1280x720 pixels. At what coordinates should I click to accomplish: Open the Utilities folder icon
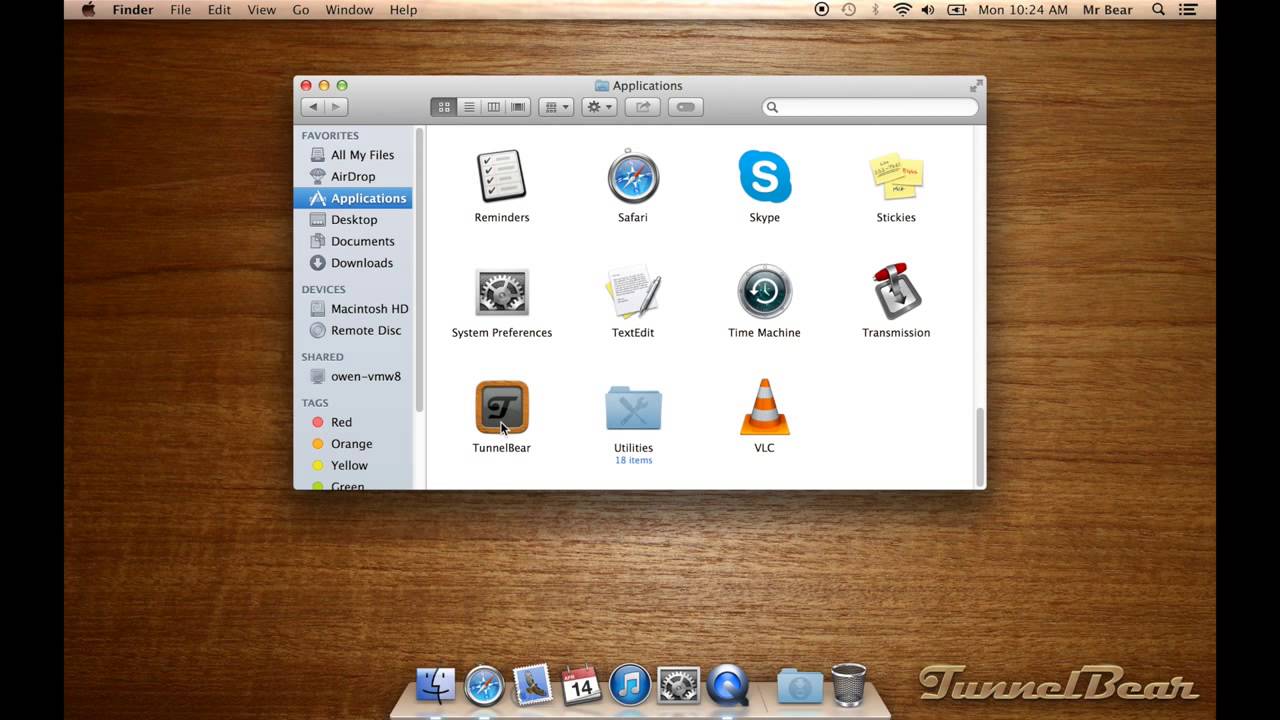coord(633,408)
